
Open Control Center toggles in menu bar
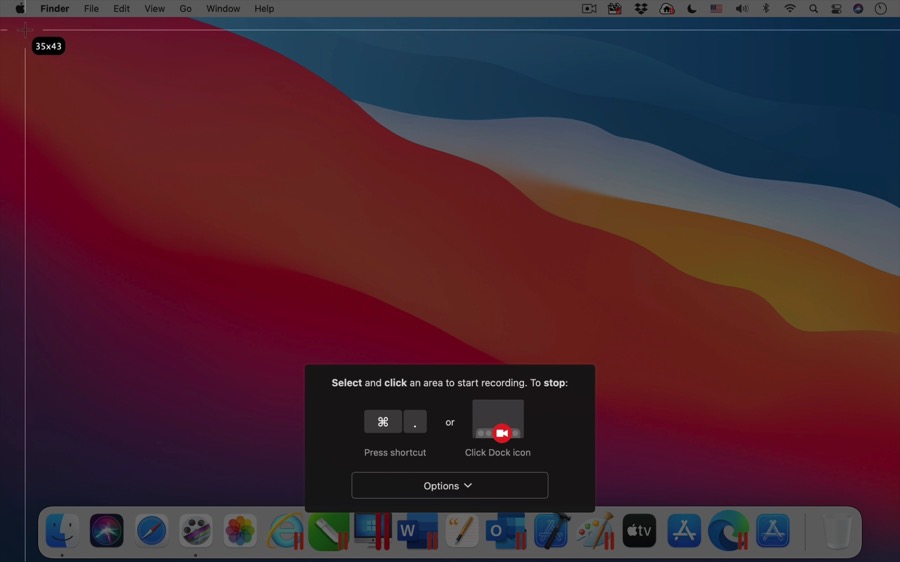[836, 9]
